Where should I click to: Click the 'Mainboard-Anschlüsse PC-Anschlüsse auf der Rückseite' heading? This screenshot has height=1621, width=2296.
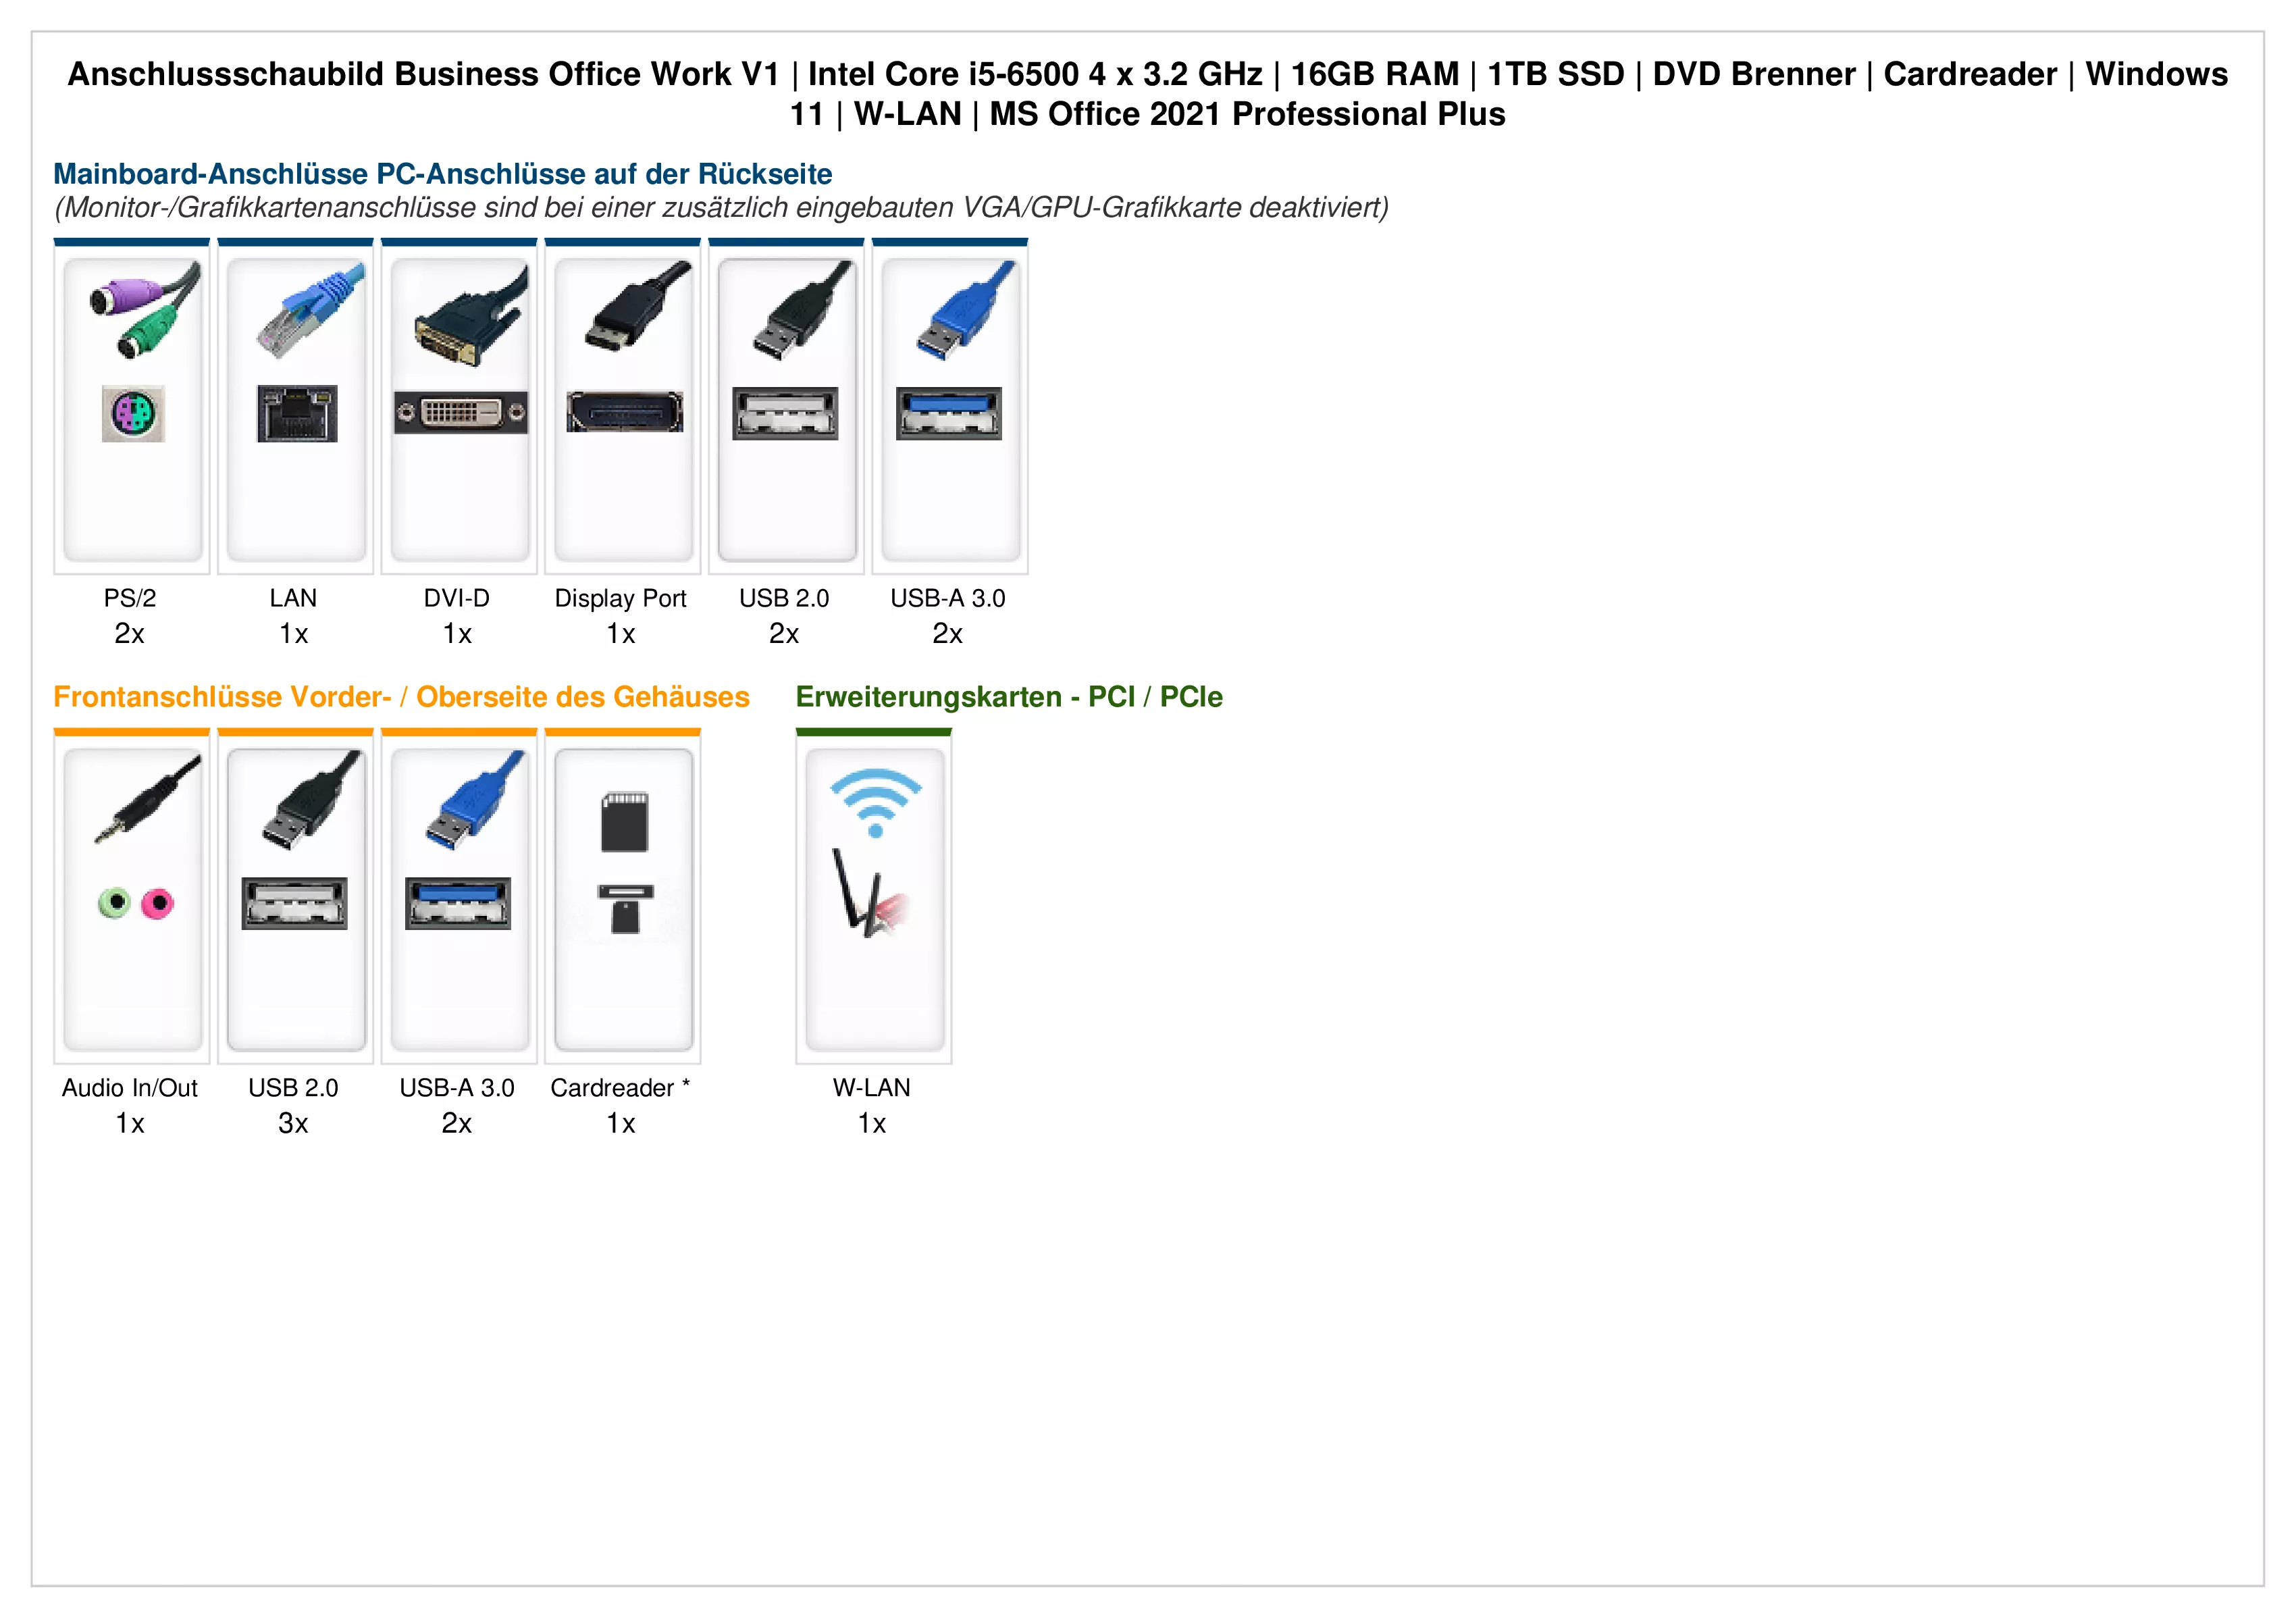(x=442, y=174)
